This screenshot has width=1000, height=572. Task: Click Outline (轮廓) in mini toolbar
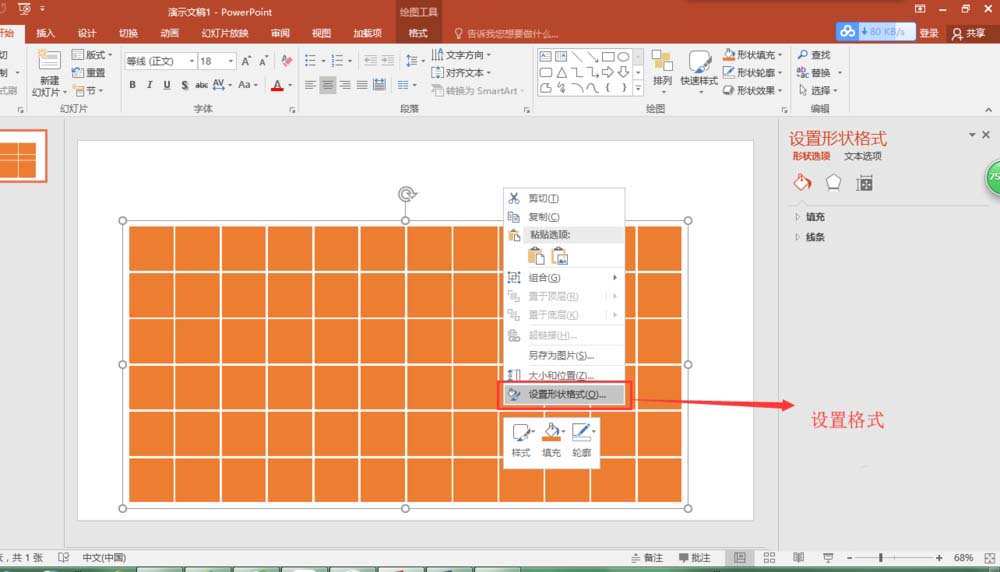click(x=582, y=440)
